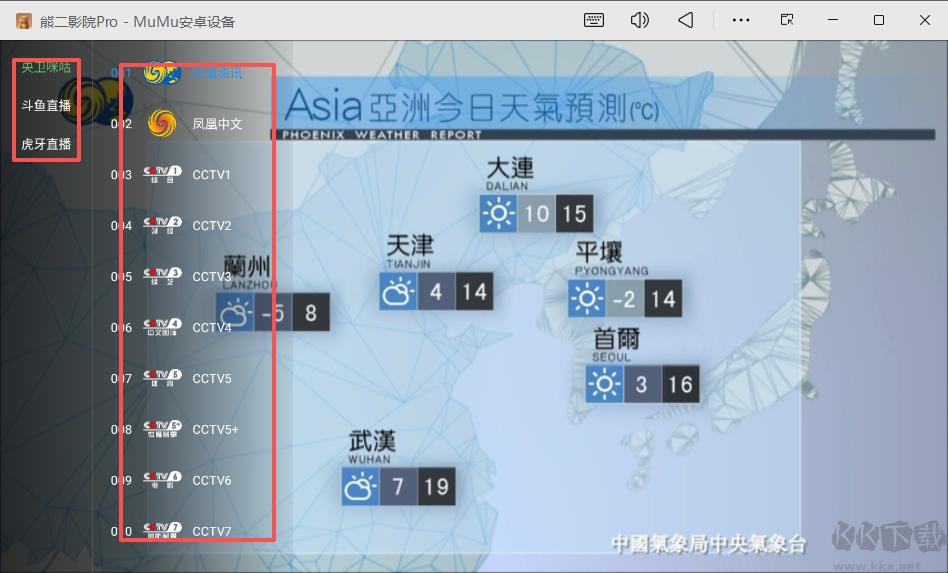The height and width of the screenshot is (573, 948).
Task: Click the window-on-top pin icon
Action: [787, 20]
